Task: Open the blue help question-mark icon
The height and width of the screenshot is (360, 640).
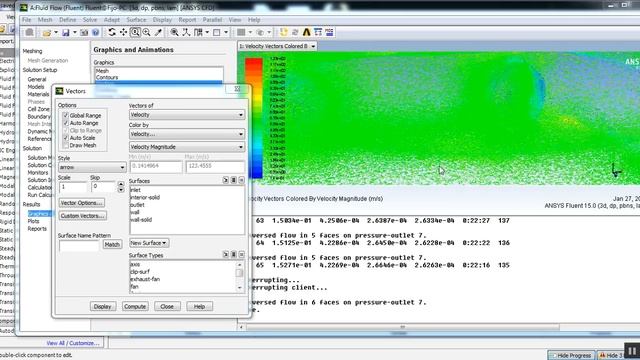Action: tap(96, 33)
